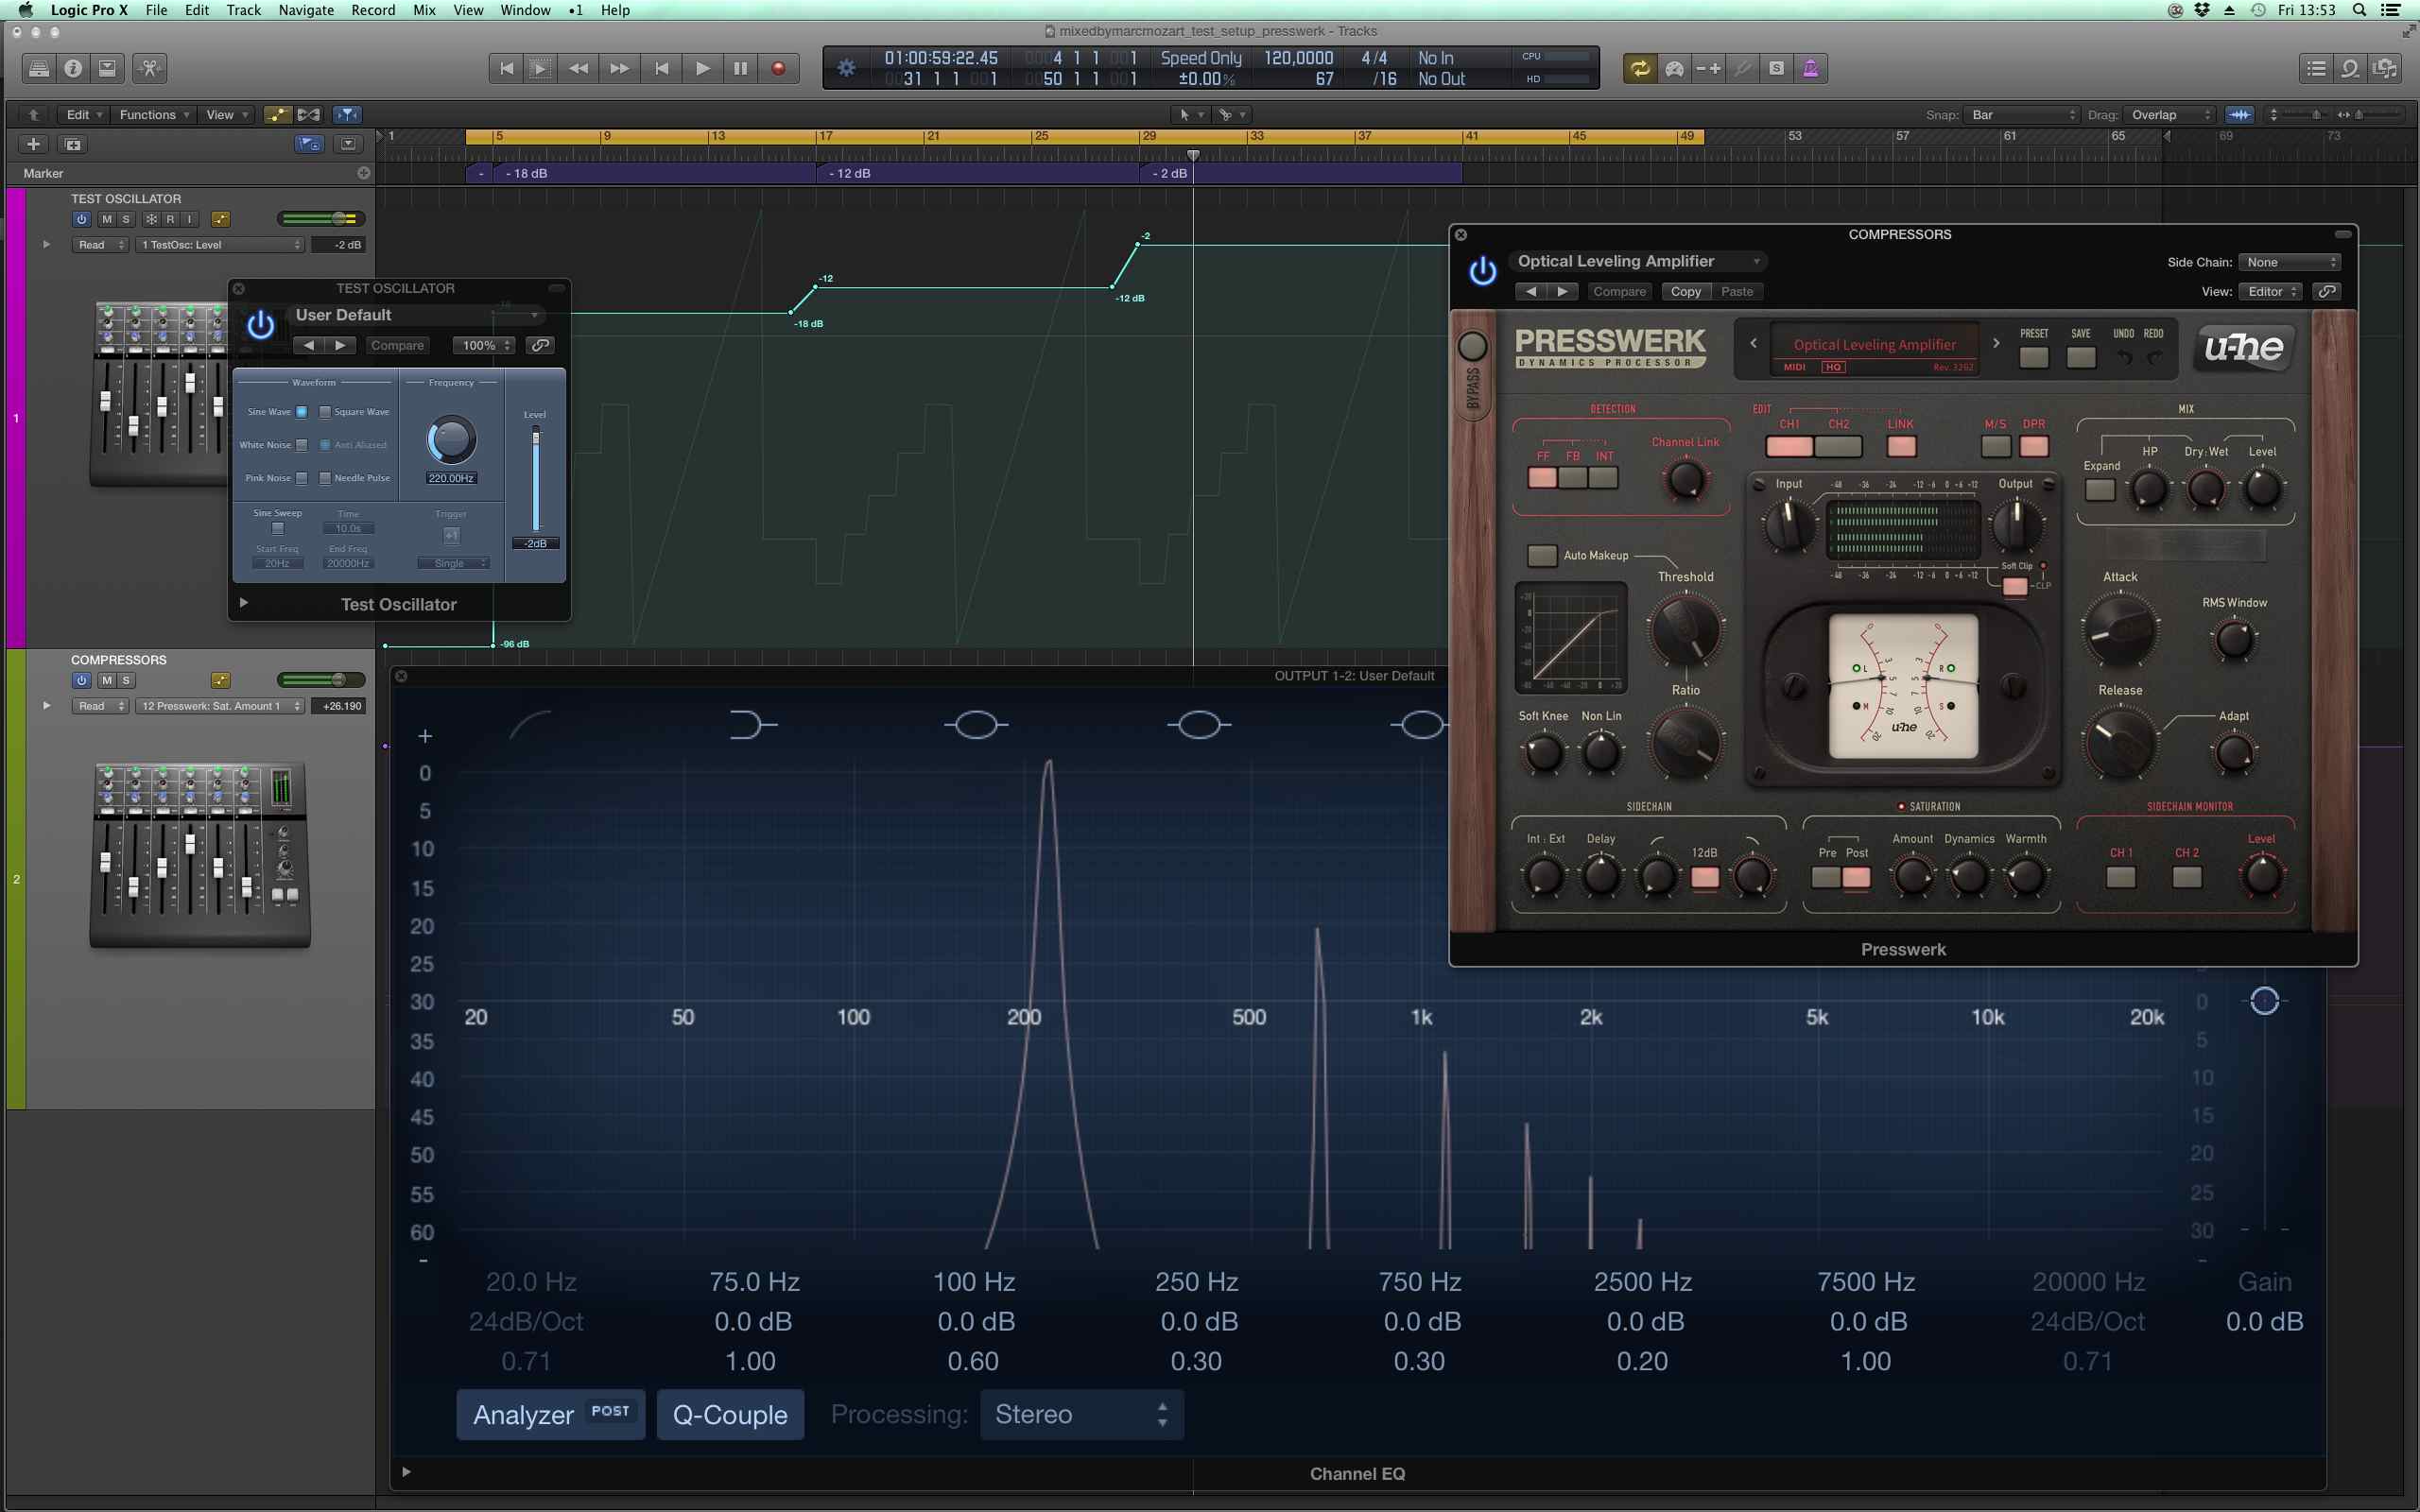Open the Snap Bar dropdown
2420x1512 pixels.
pos(2022,114)
